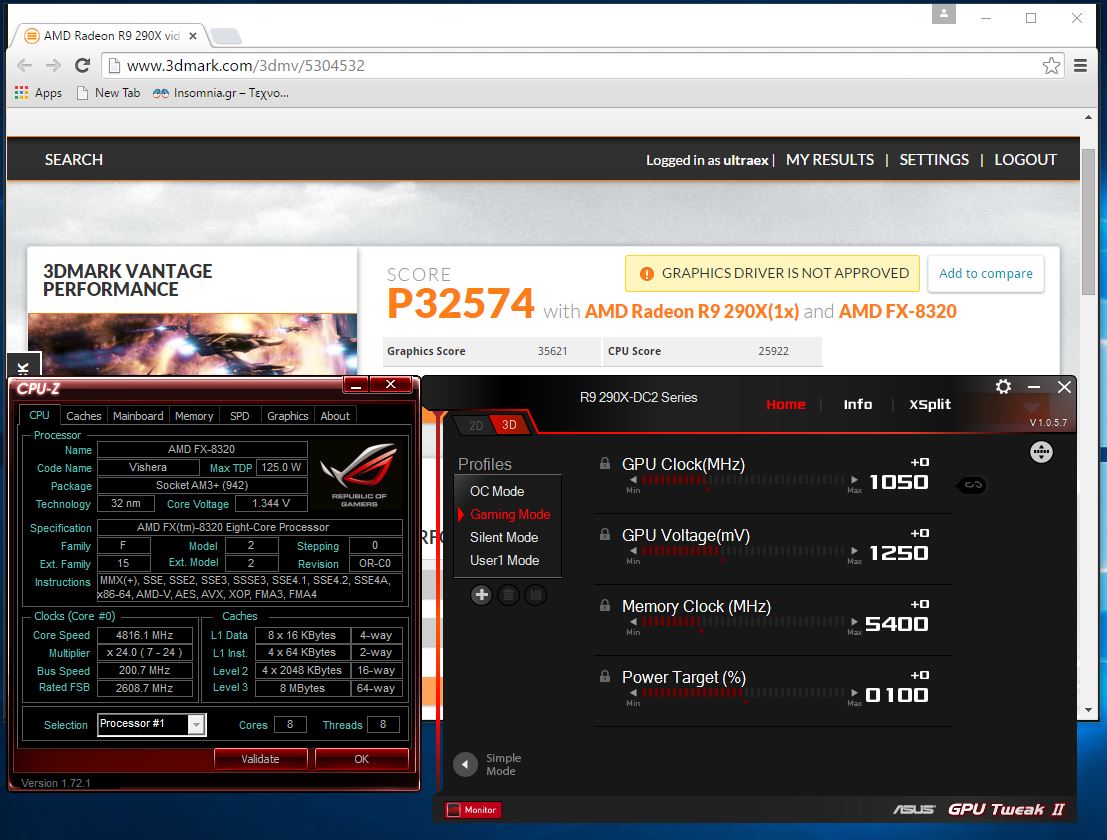Screen dimensions: 1107x840
Task: Open the Graphics tab in CPU-Z
Action: pos(287,416)
